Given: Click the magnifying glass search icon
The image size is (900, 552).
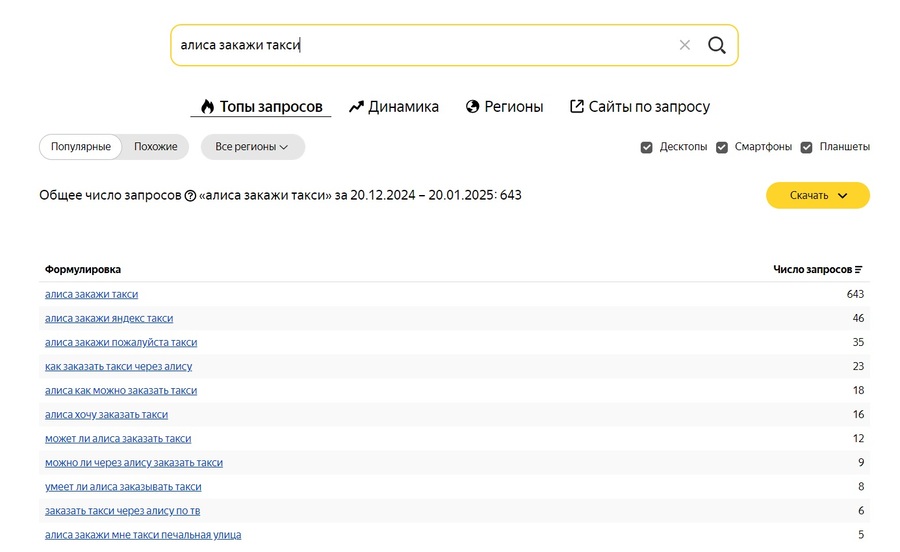Looking at the screenshot, I should pyautogui.click(x=716, y=45).
